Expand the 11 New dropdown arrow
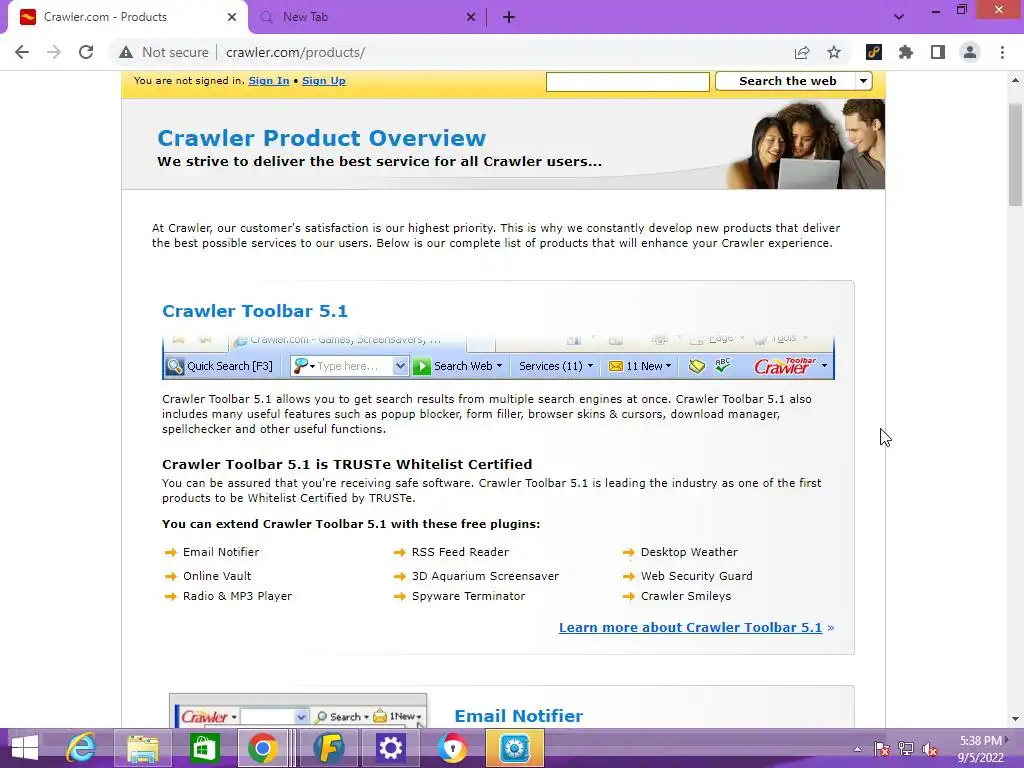 (x=668, y=366)
